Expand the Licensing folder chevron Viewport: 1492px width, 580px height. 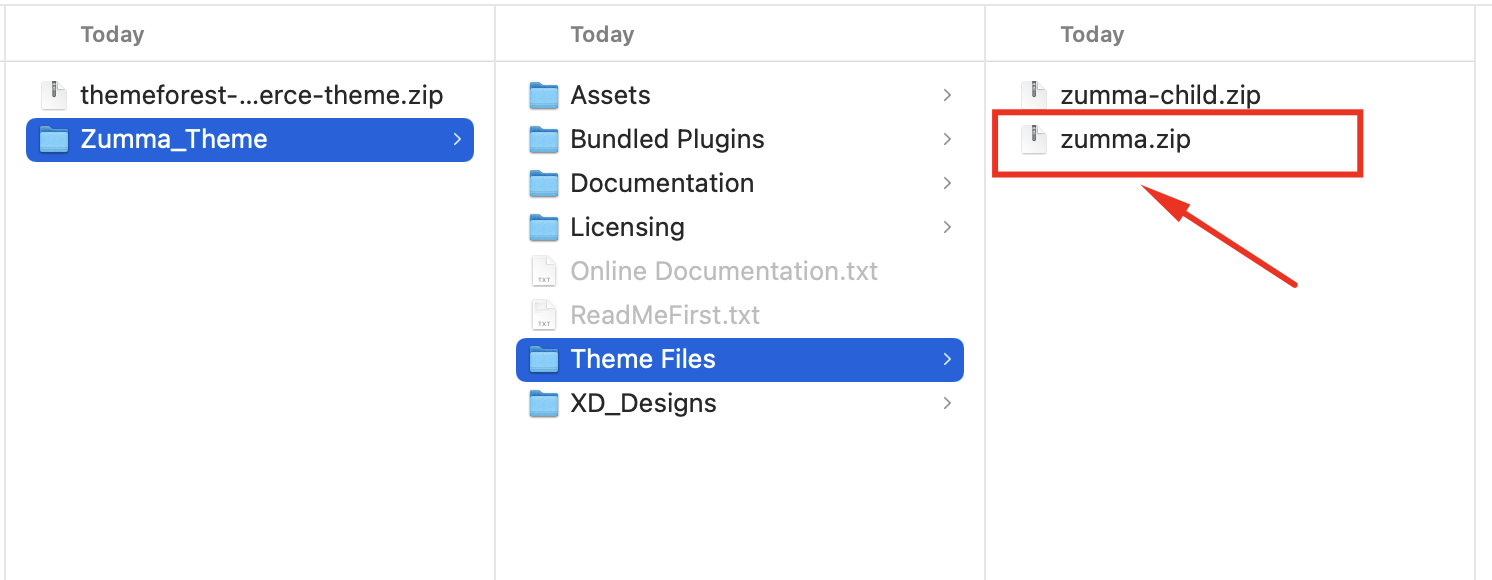pyautogui.click(x=946, y=227)
